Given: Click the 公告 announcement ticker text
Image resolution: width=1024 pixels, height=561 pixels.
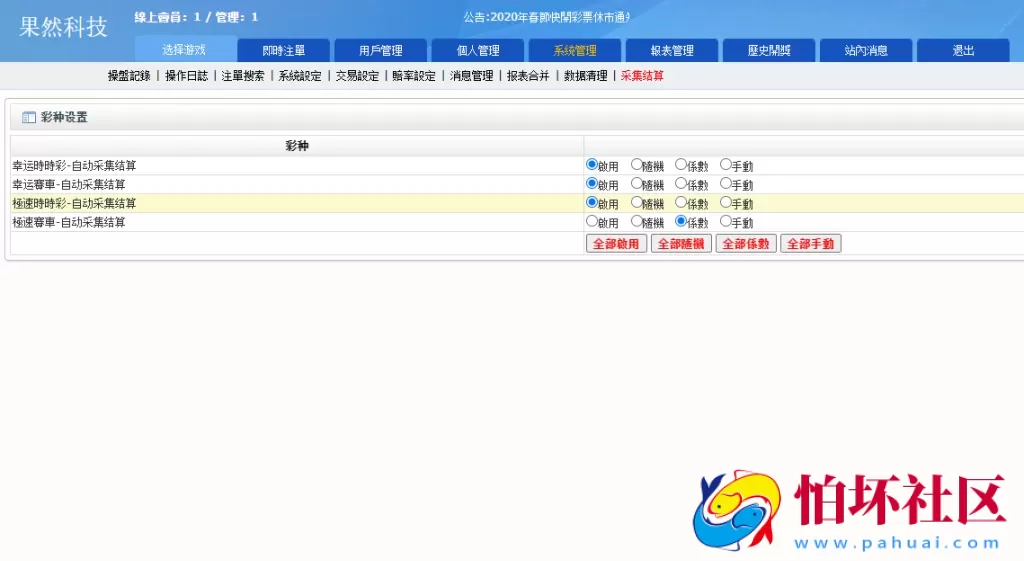Looking at the screenshot, I should (x=547, y=17).
